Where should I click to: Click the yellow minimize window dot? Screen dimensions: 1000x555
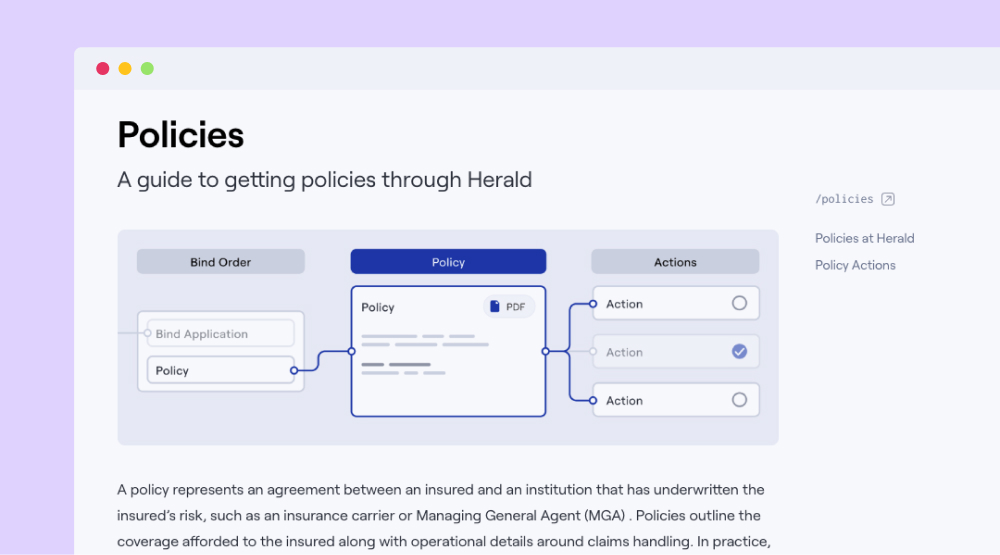coord(125,68)
